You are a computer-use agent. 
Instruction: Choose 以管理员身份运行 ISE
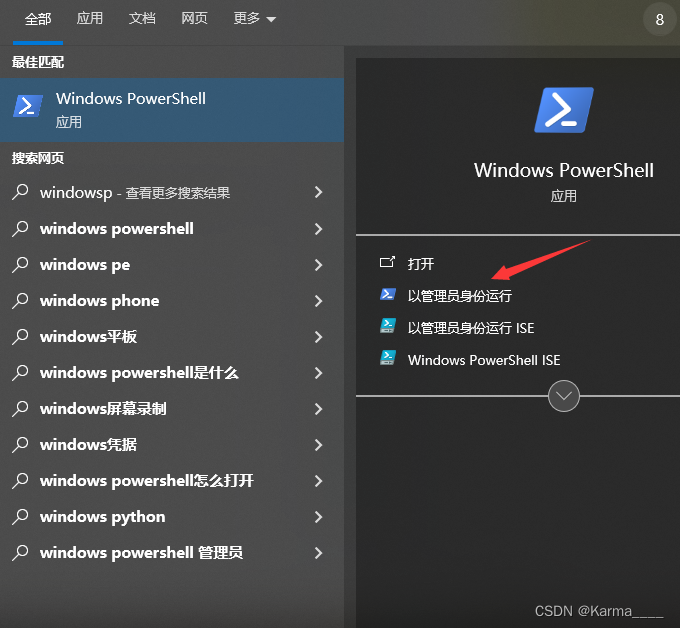click(471, 328)
